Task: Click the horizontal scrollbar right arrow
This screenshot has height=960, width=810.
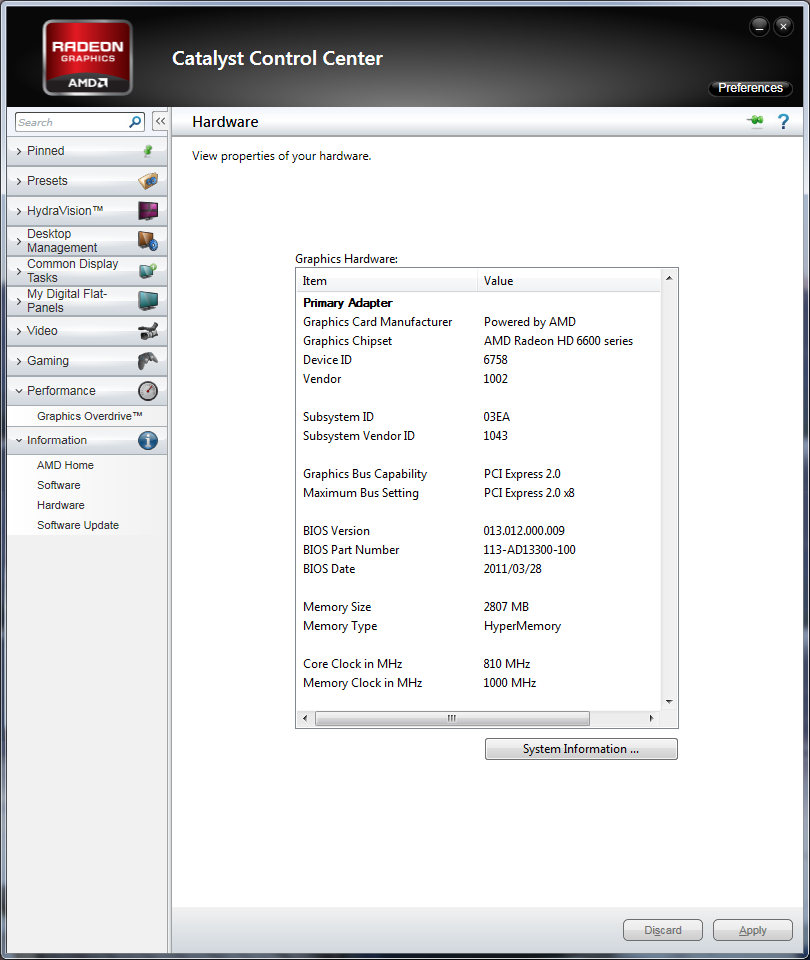Action: click(651, 718)
